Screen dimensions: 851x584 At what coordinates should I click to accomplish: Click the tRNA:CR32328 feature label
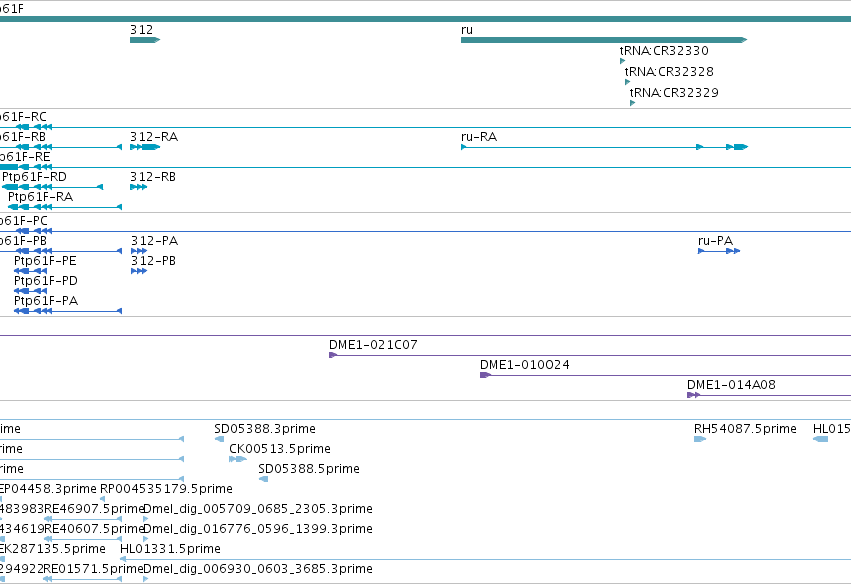(x=669, y=72)
